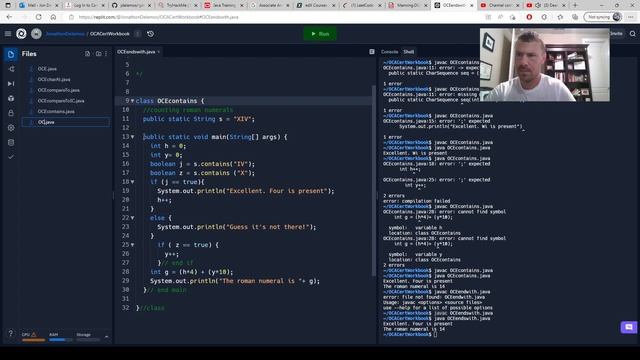Image resolution: width=640 pixels, height=360 pixels.
Task: Open the repl name dropdown beside OCACertWorkbook
Action: click(138, 34)
